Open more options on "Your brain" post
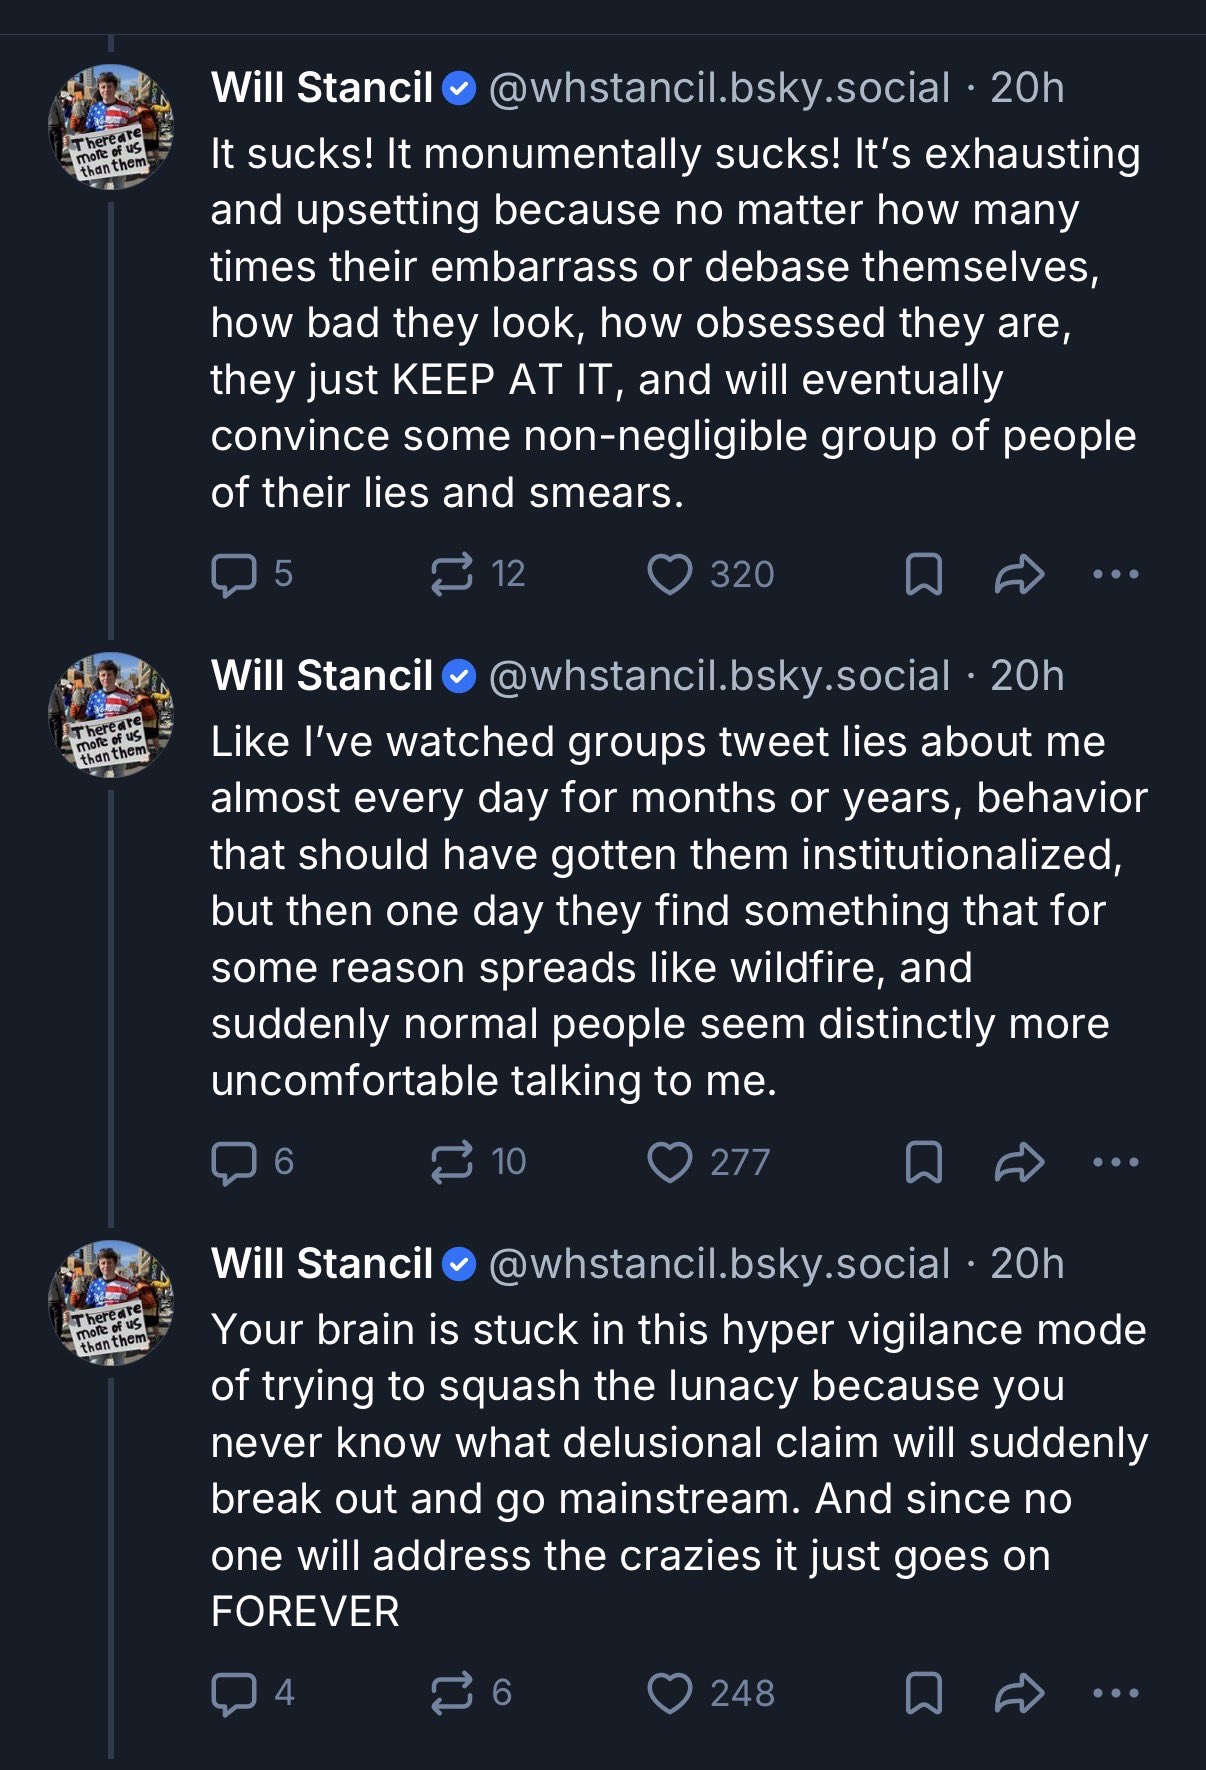The image size is (1206, 1770). (x=1116, y=1693)
